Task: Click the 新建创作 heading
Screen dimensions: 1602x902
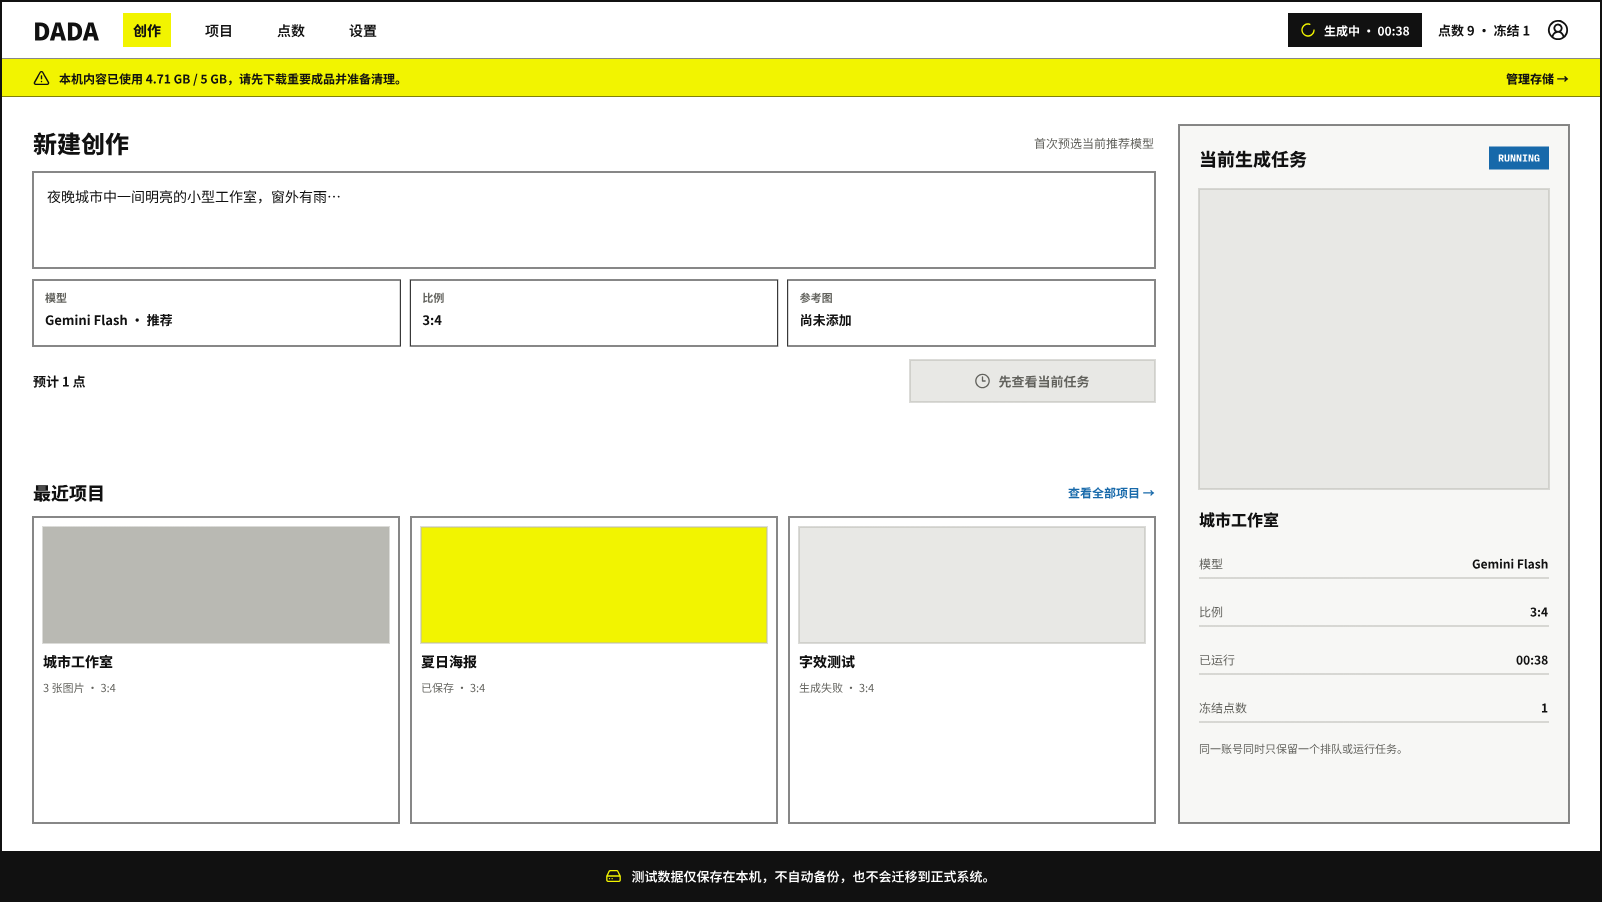Action: click(81, 144)
